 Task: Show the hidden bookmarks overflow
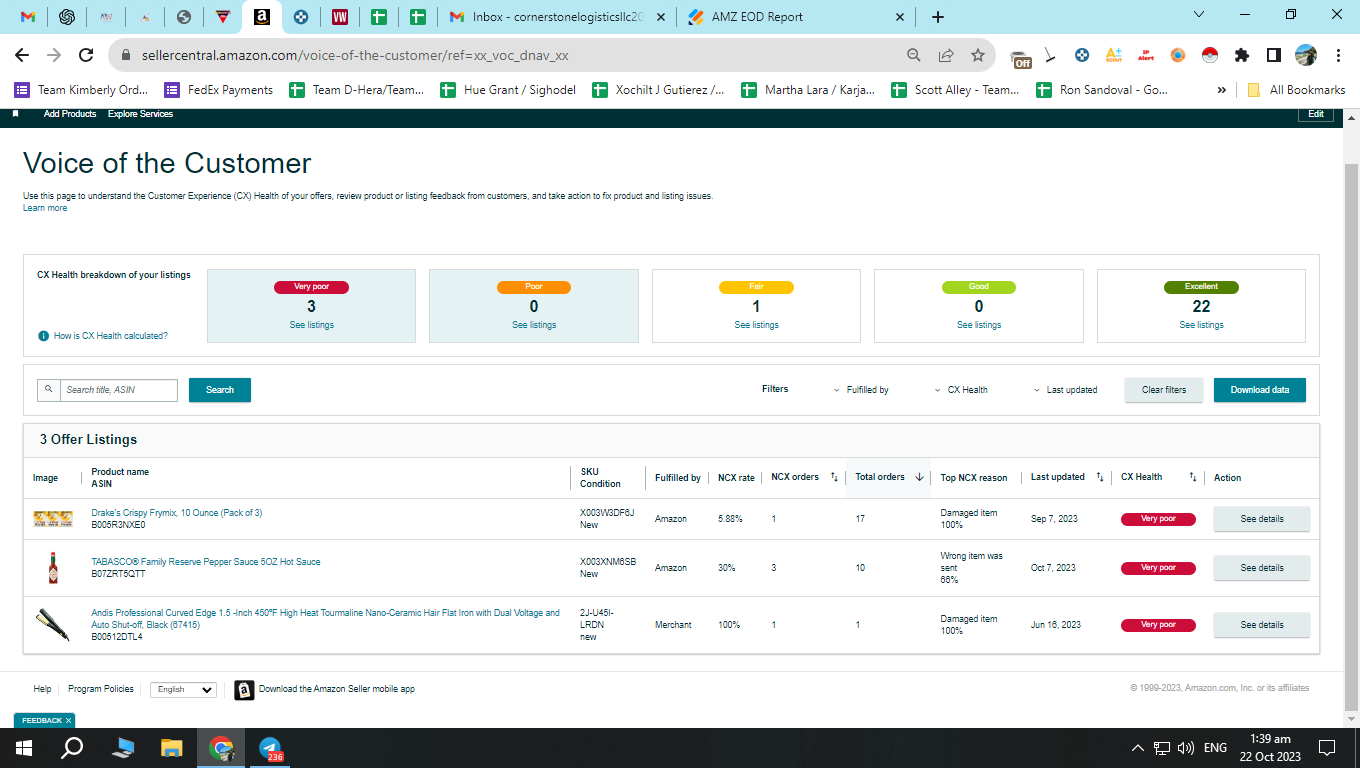point(1222,90)
